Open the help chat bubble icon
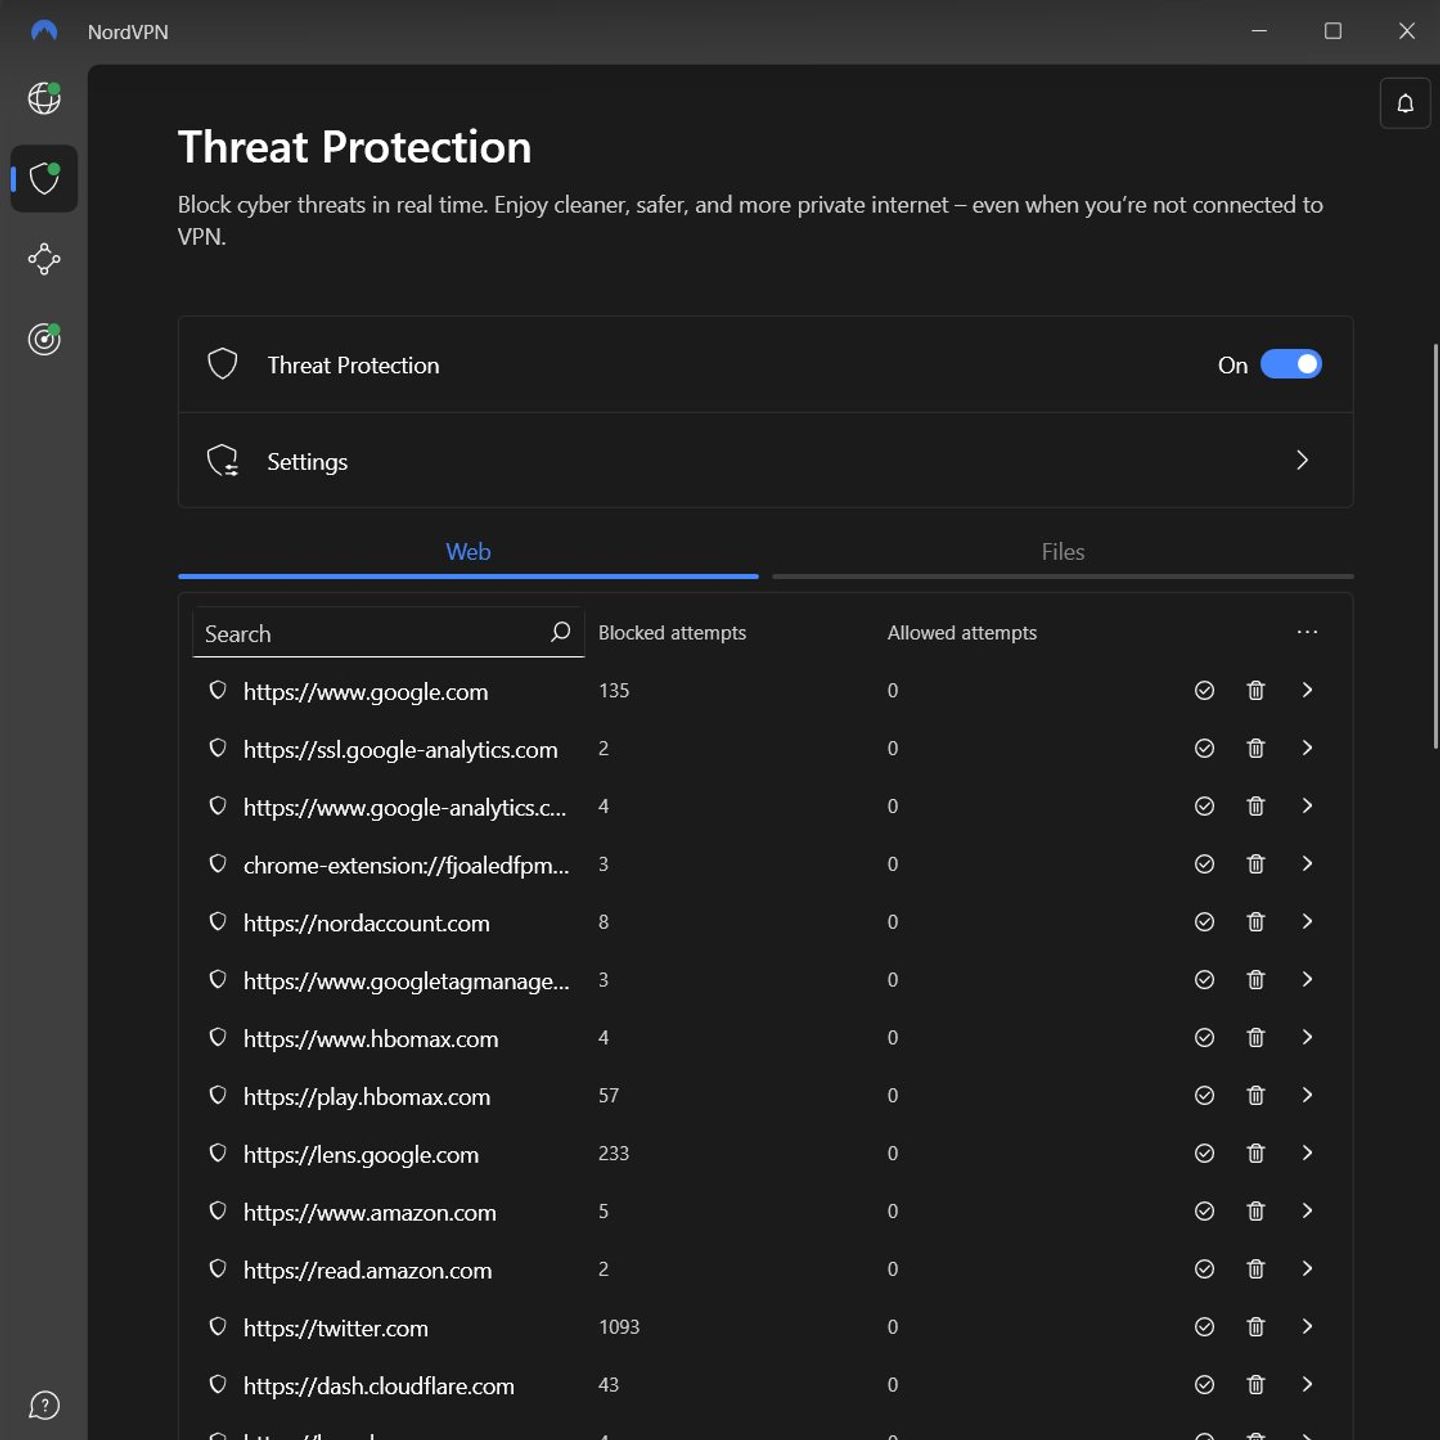 [44, 1405]
